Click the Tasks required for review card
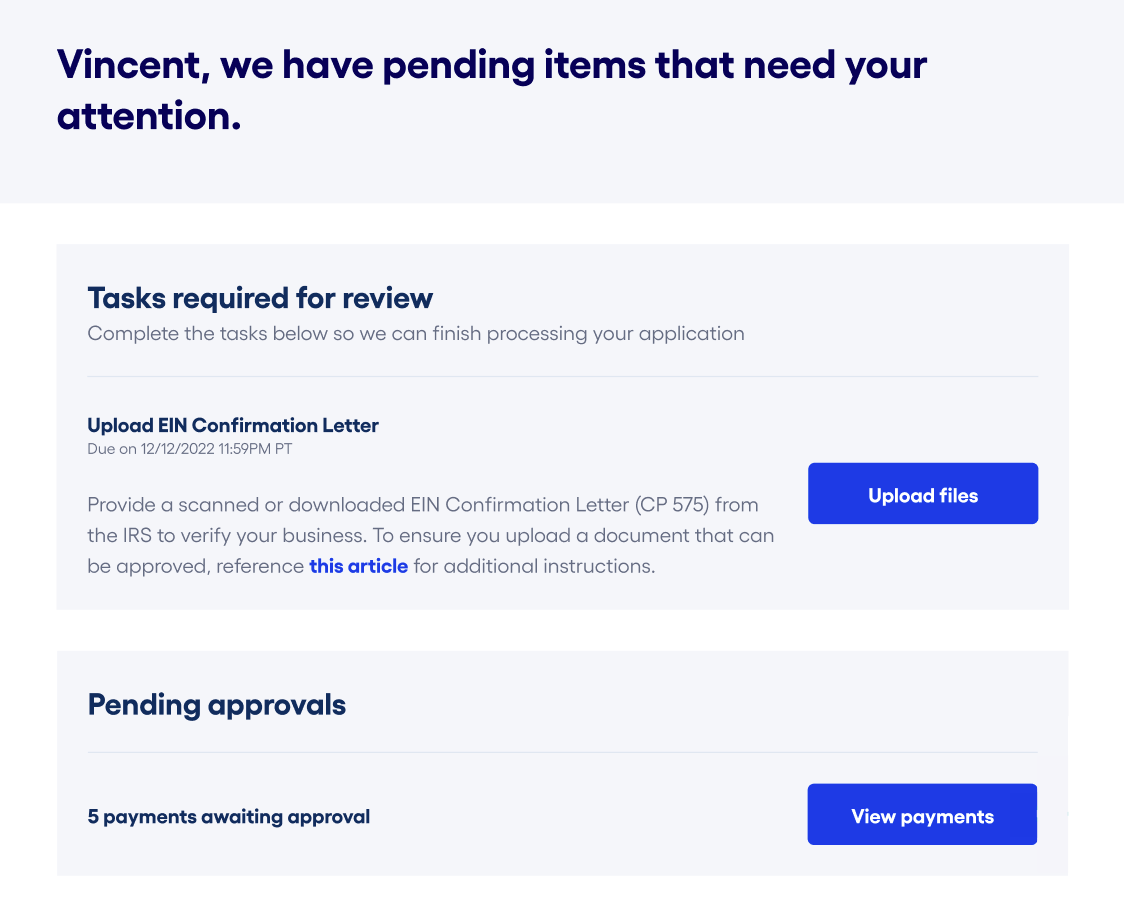 click(562, 425)
